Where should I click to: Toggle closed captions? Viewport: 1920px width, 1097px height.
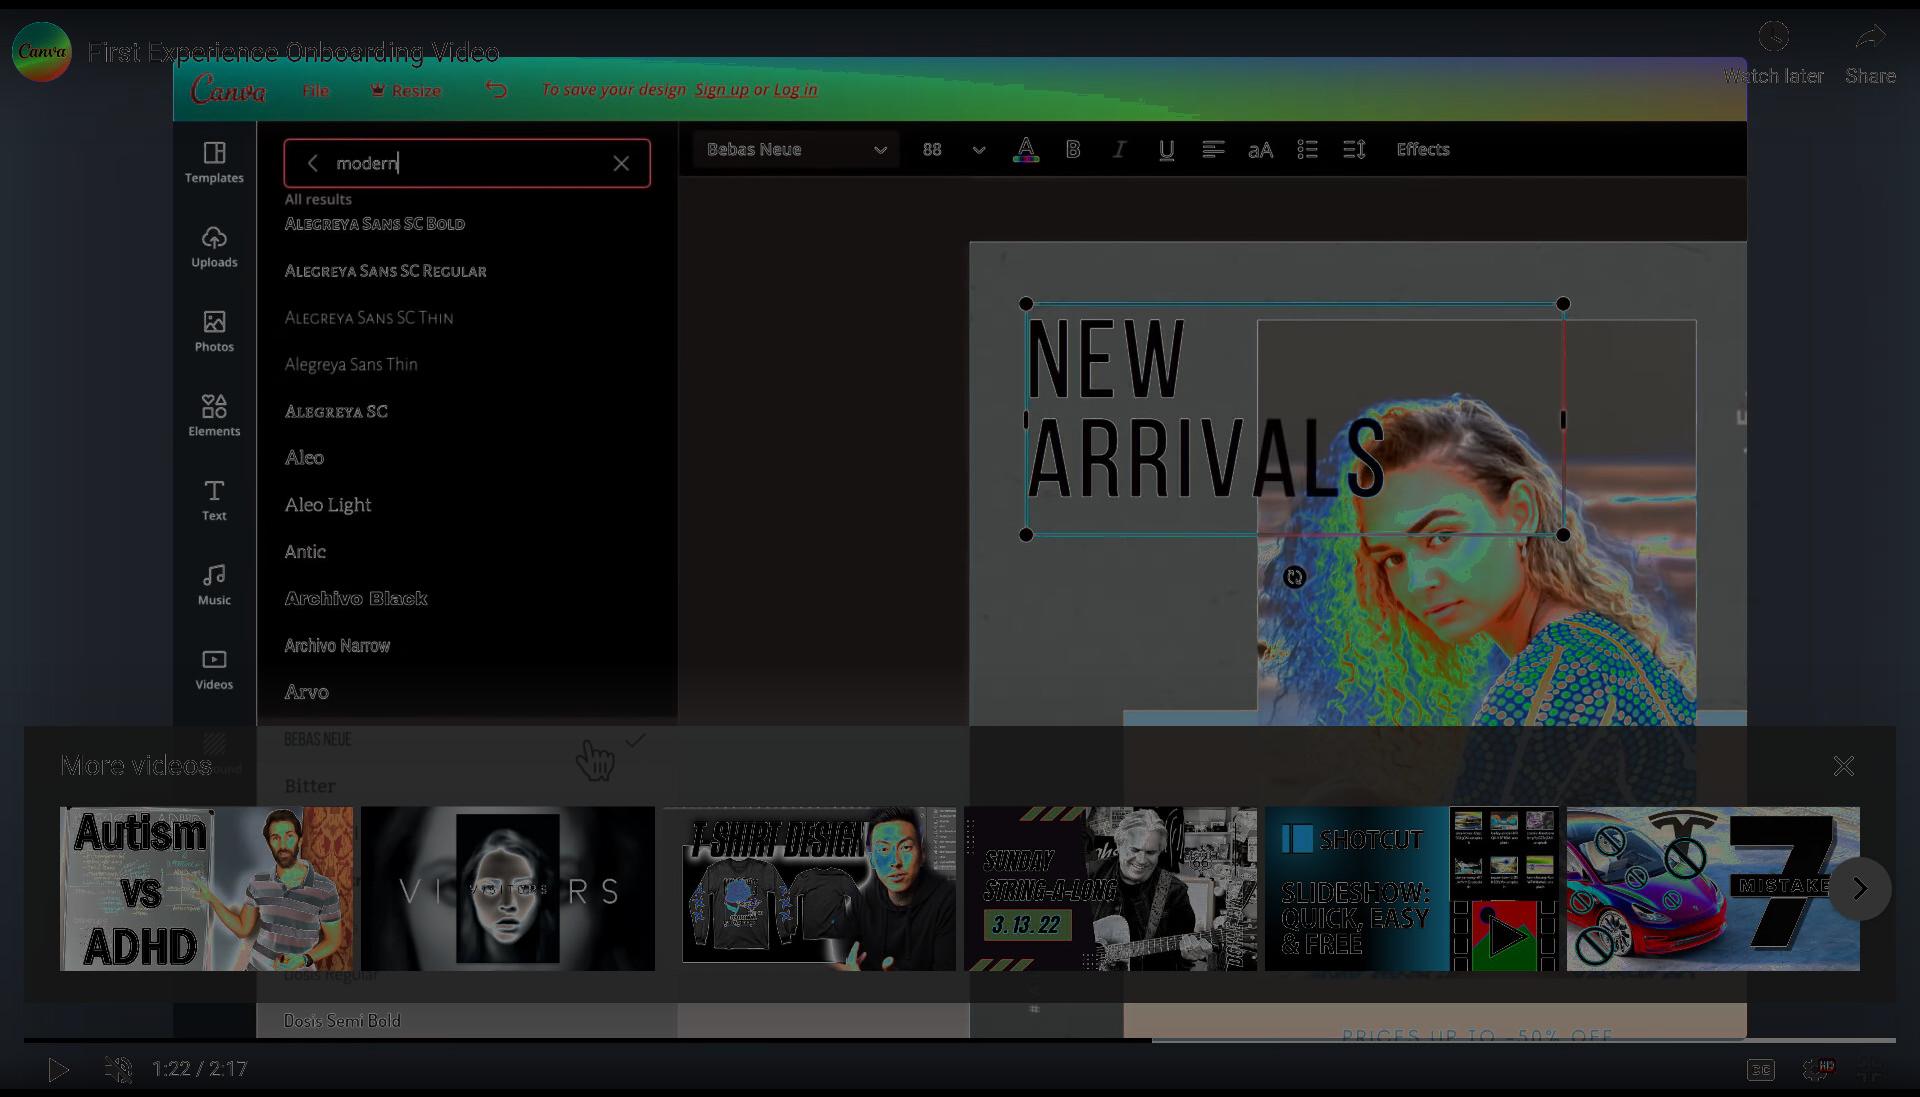(x=1761, y=1070)
